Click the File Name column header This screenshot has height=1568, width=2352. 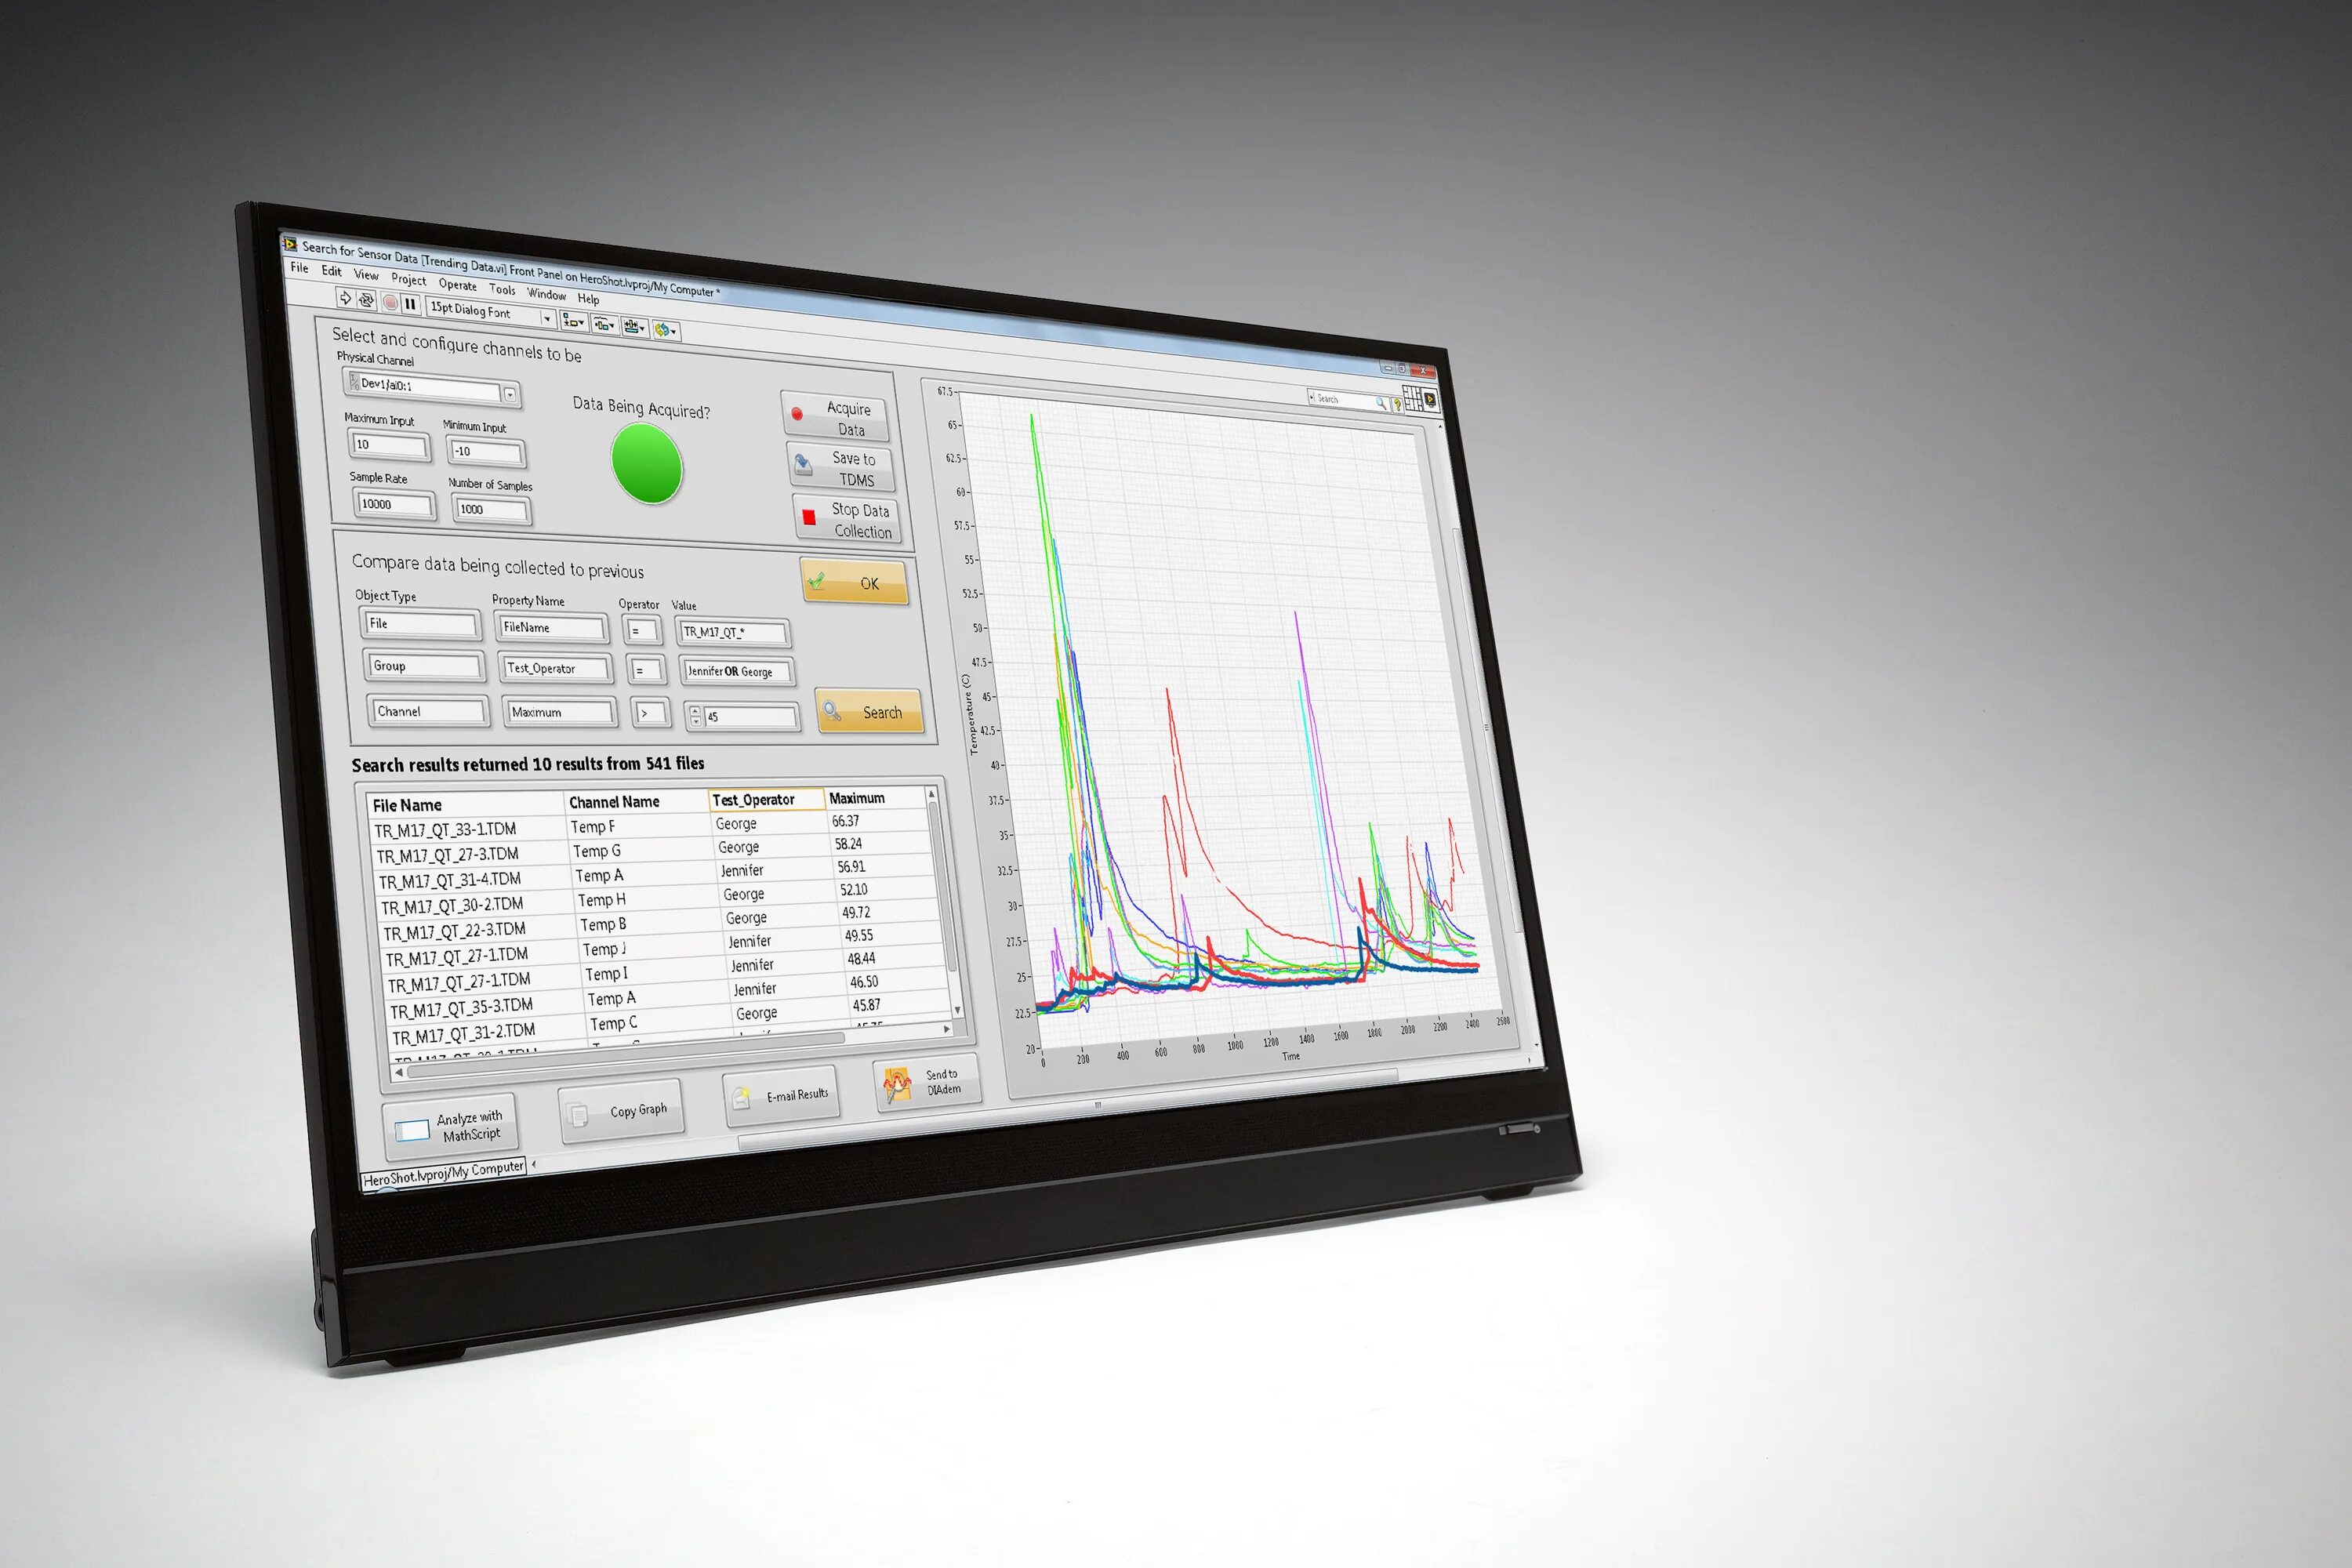click(x=465, y=805)
